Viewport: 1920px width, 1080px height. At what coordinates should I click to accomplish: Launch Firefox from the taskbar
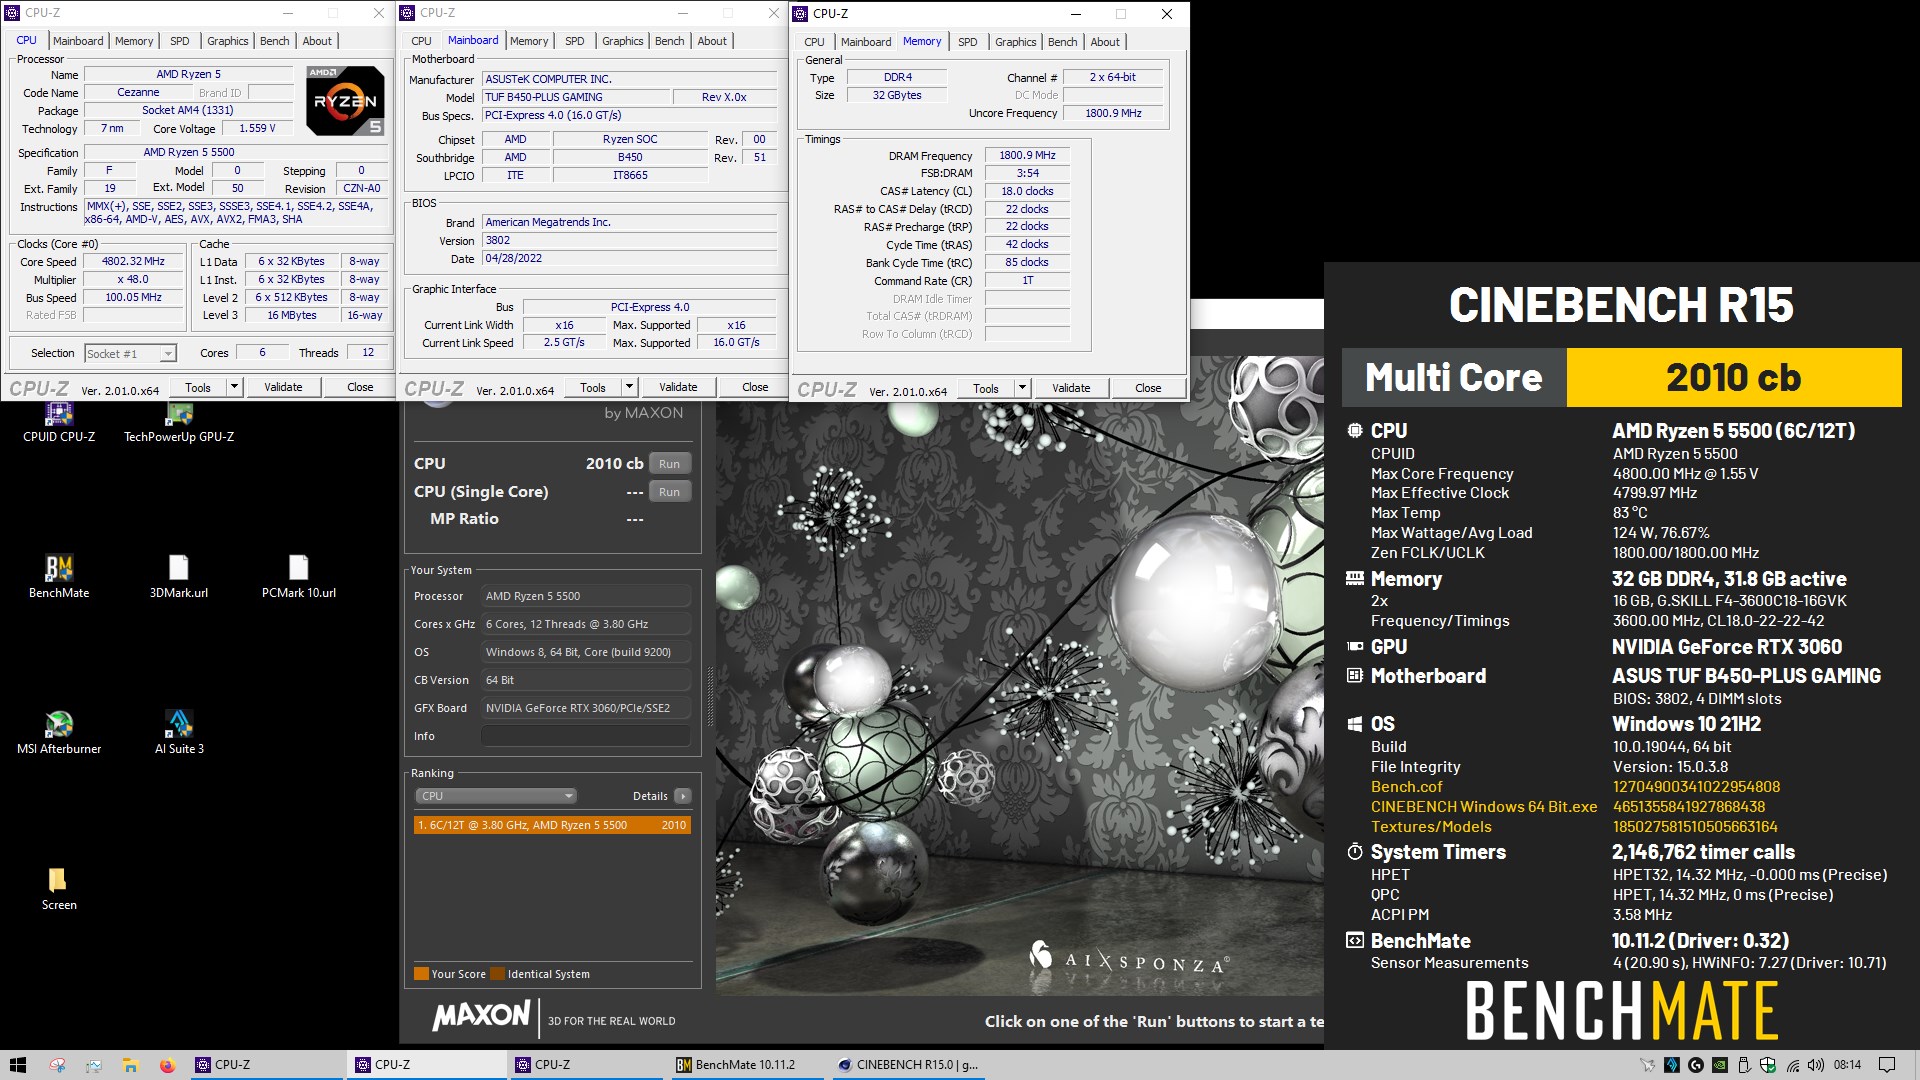pos(167,1065)
